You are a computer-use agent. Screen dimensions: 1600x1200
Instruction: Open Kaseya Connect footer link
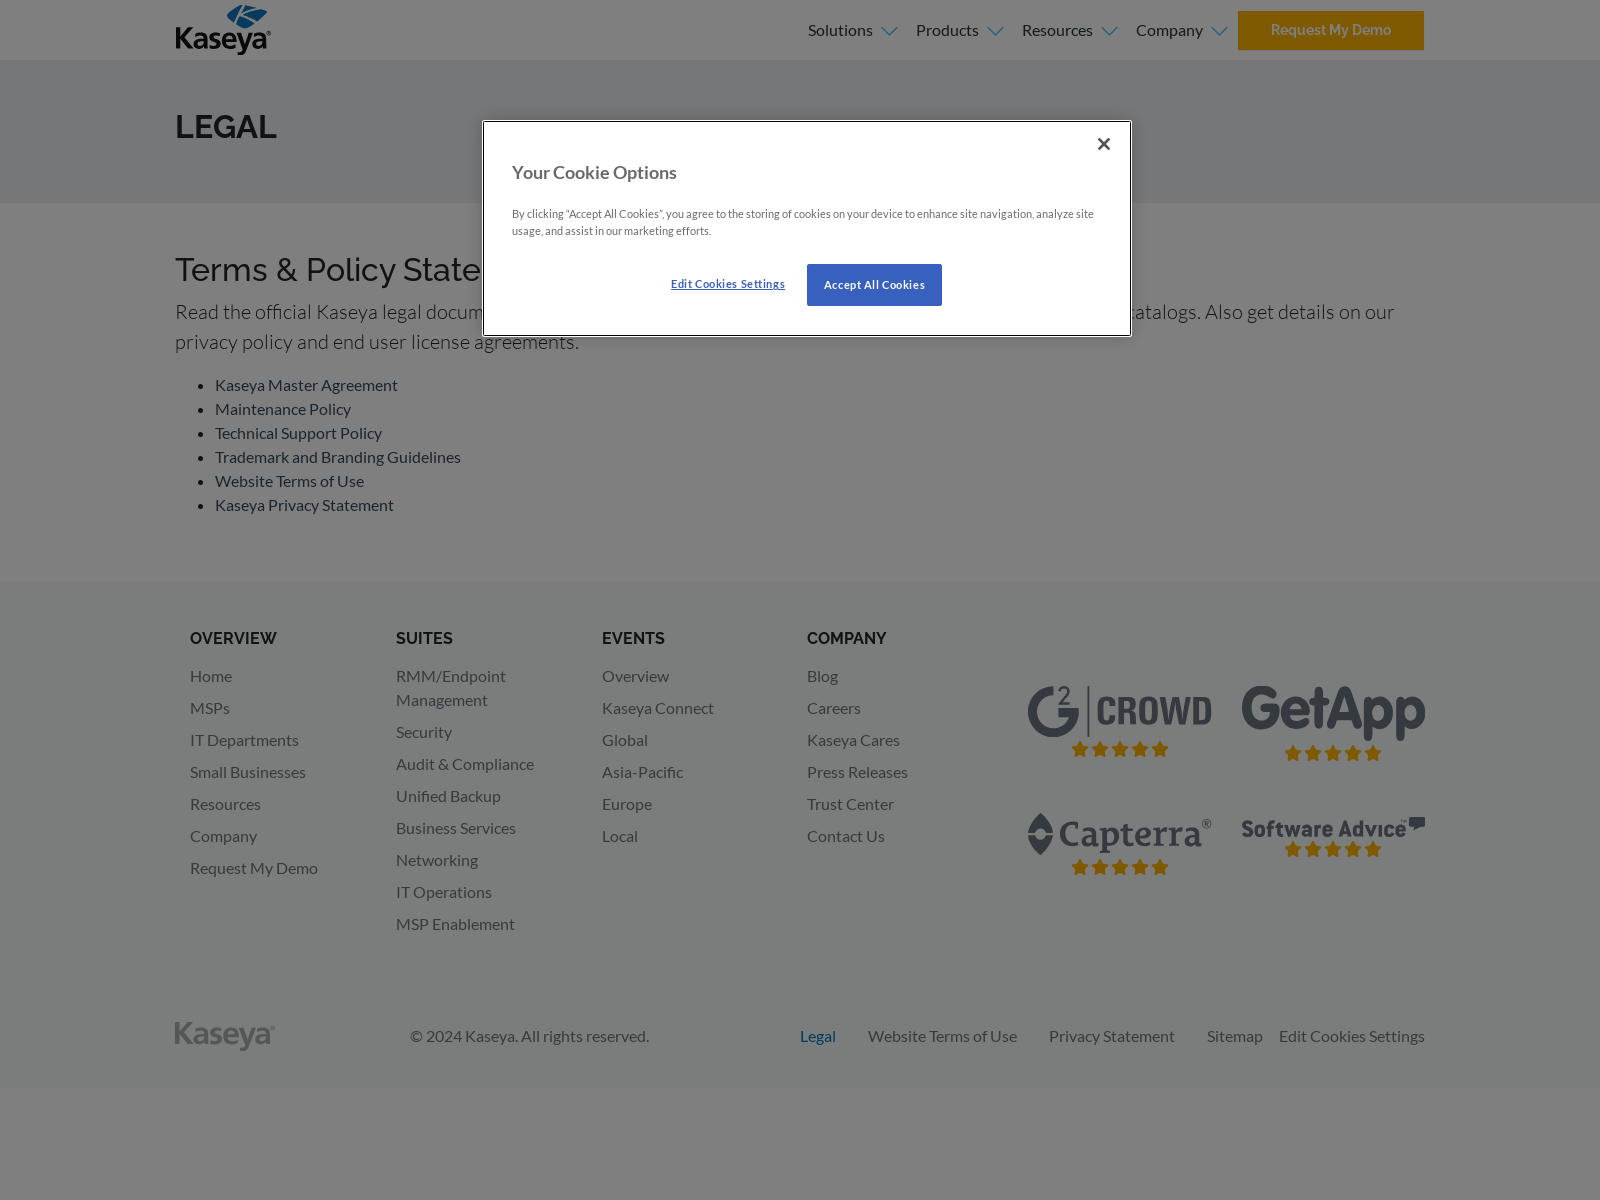(658, 708)
